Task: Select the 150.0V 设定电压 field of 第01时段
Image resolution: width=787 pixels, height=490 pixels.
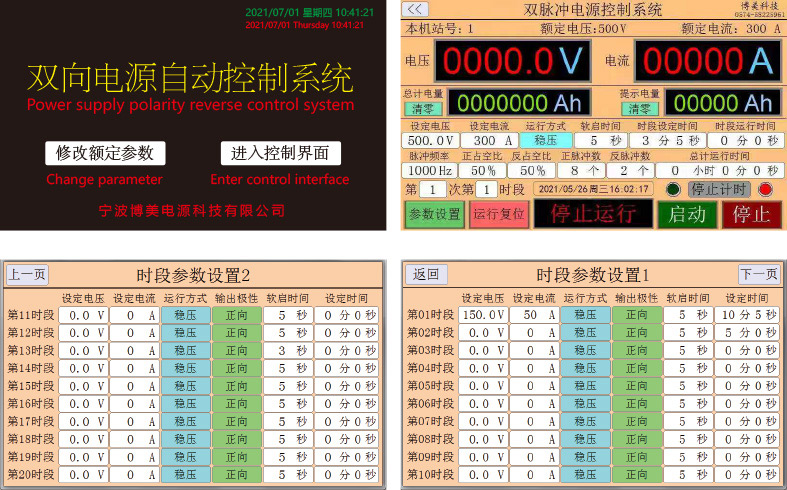Action: pyautogui.click(x=484, y=315)
